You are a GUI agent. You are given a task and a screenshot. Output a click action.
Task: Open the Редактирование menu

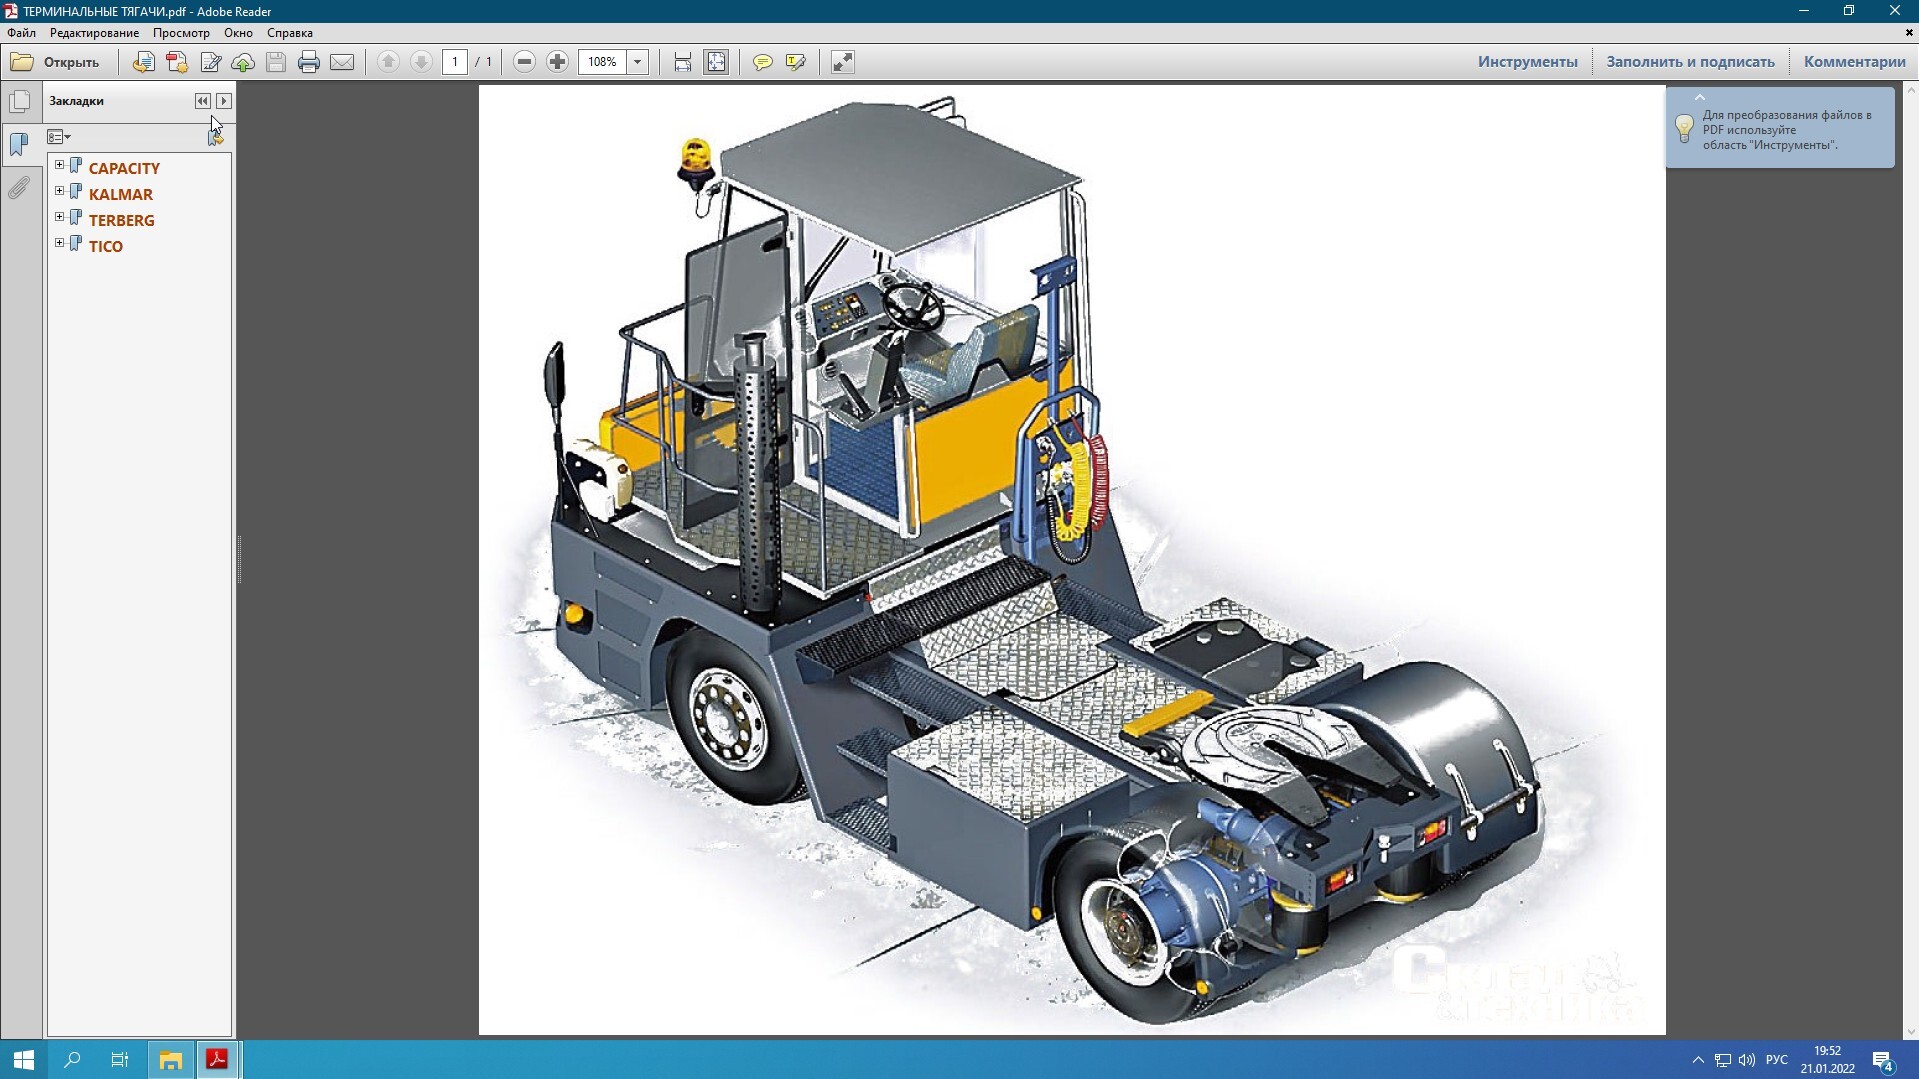[x=94, y=33]
